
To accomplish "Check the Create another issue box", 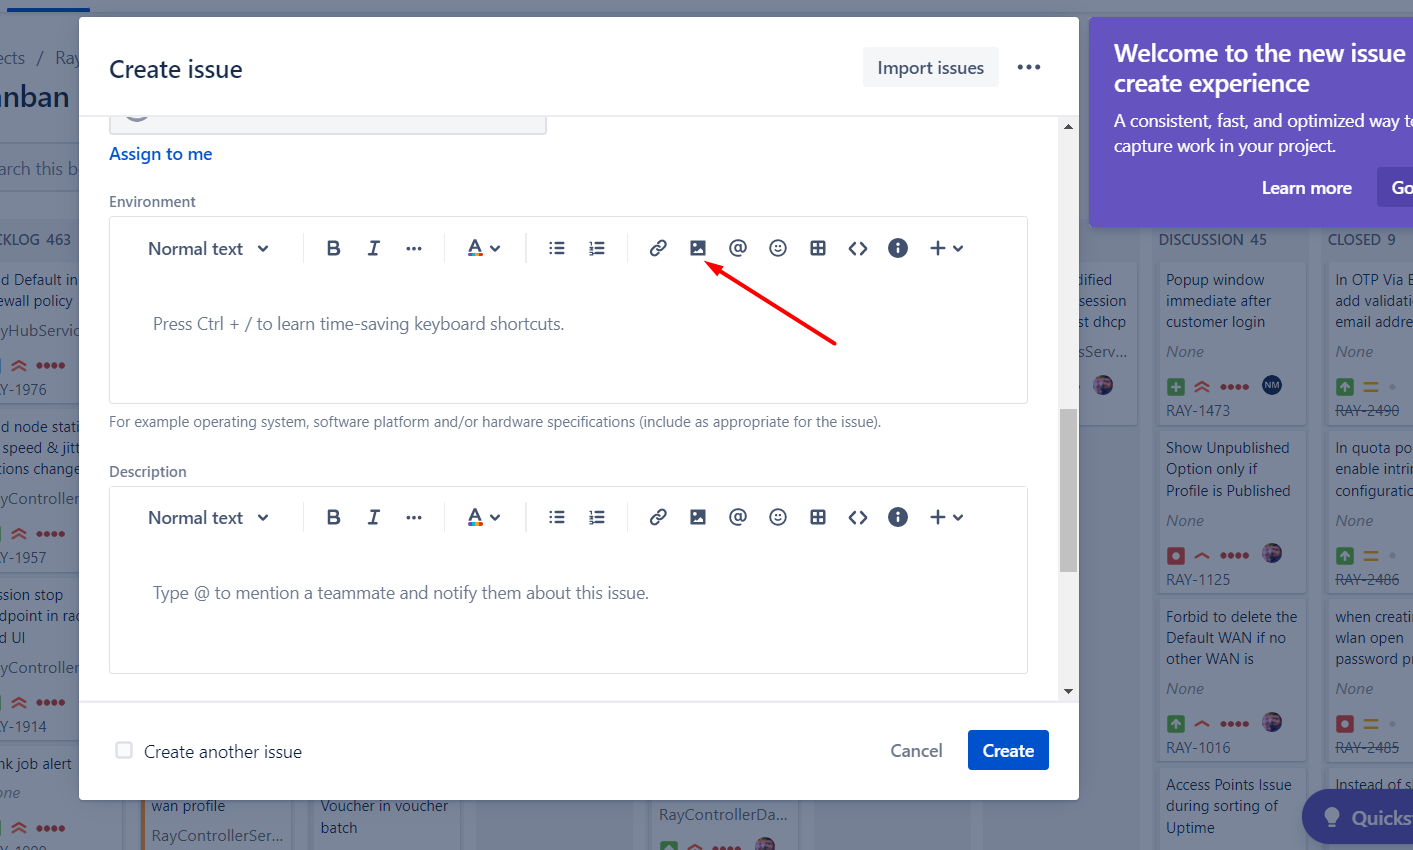I will 124,750.
